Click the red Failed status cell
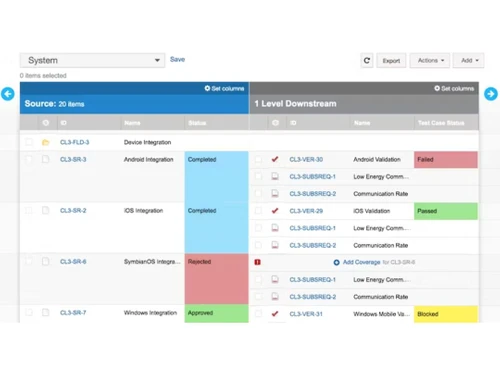This screenshot has height=375, width=500. click(x=446, y=159)
